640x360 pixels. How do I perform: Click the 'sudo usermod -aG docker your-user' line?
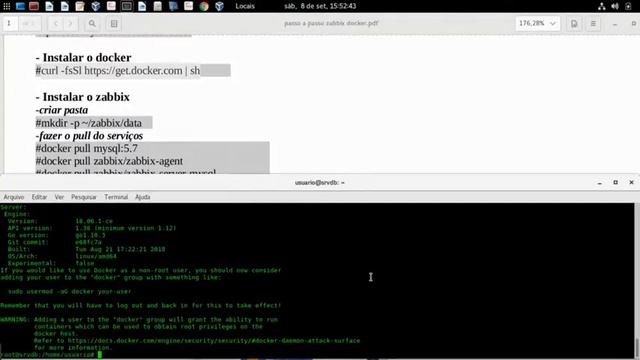(x=70, y=291)
